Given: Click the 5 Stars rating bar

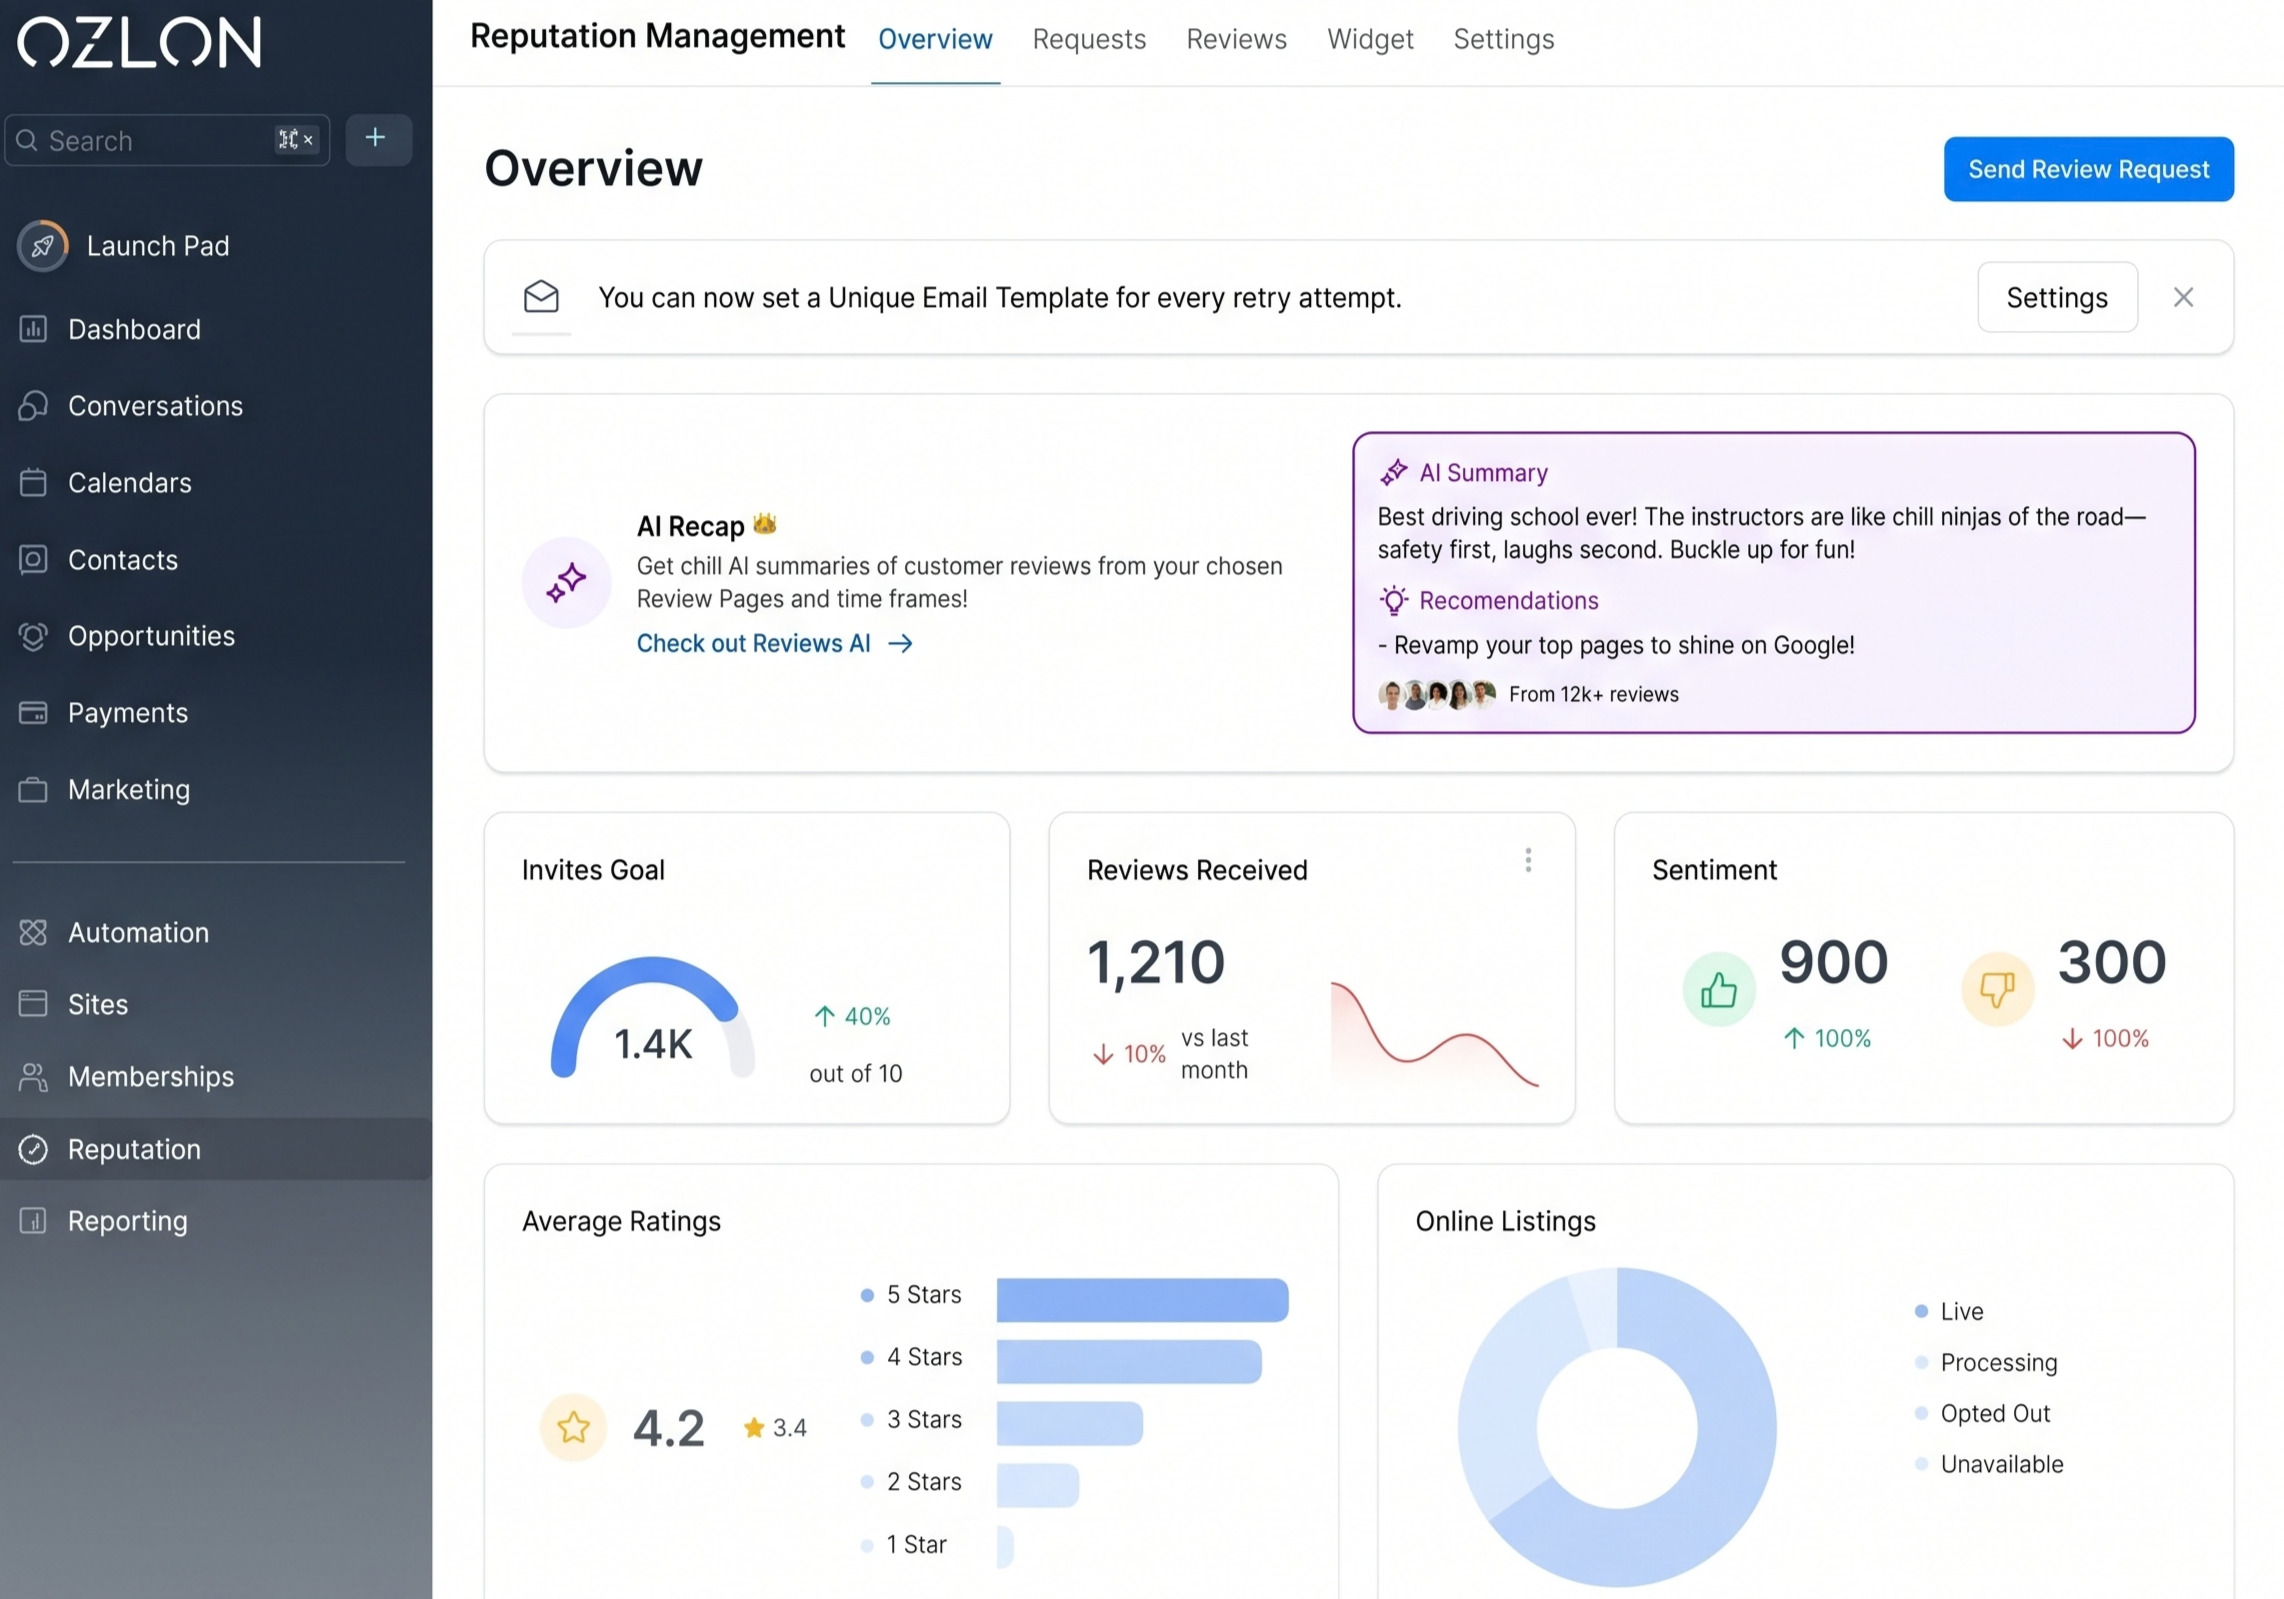Looking at the screenshot, I should coord(1142,1300).
